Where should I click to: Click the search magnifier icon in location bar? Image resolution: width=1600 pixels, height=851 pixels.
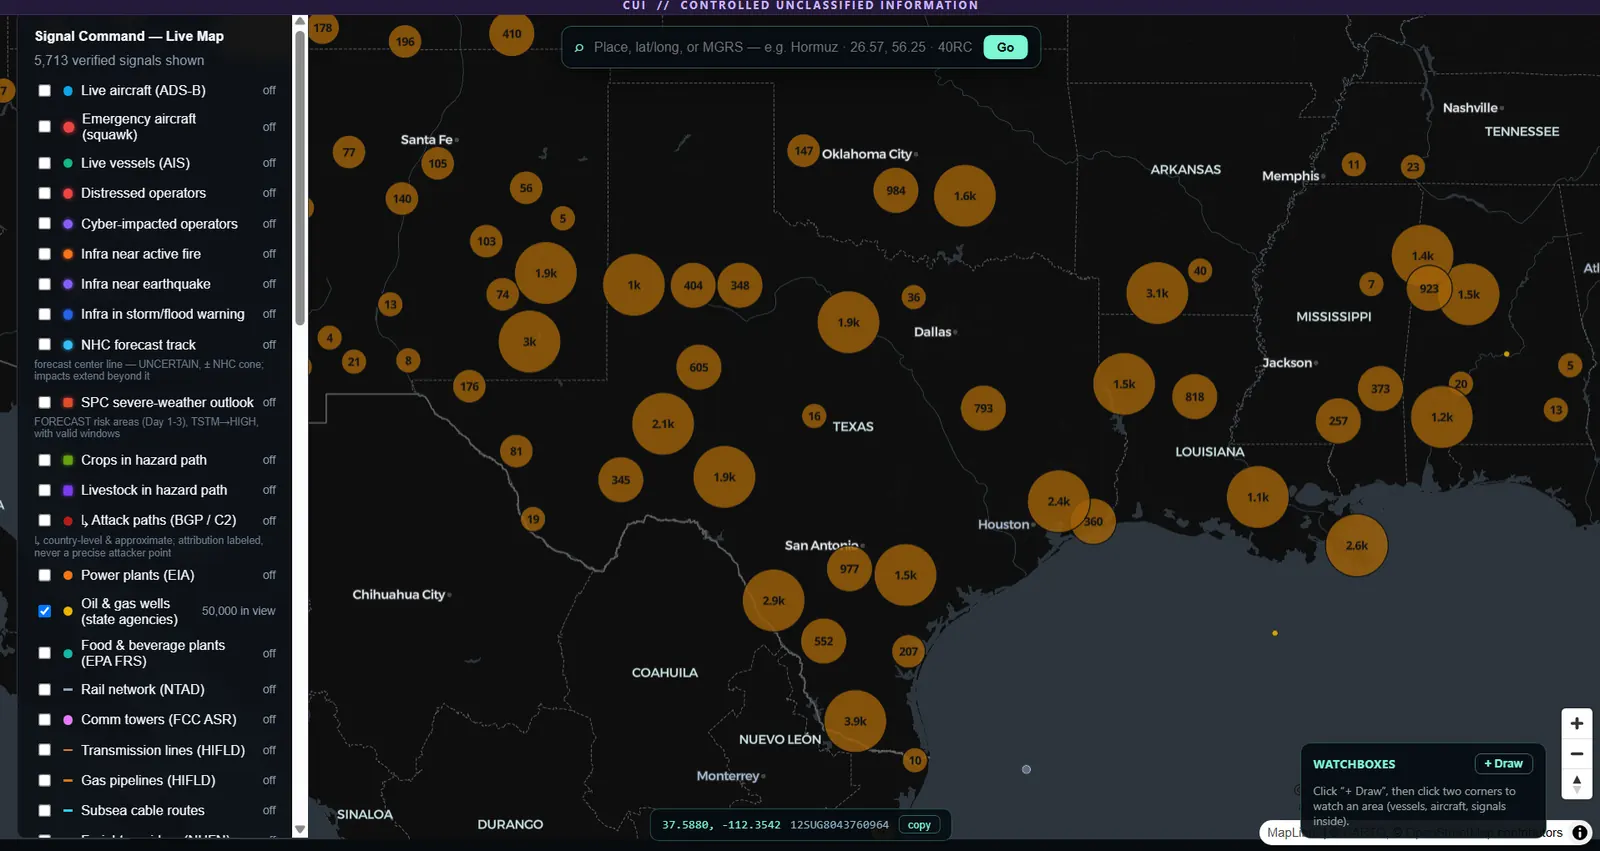coord(579,47)
